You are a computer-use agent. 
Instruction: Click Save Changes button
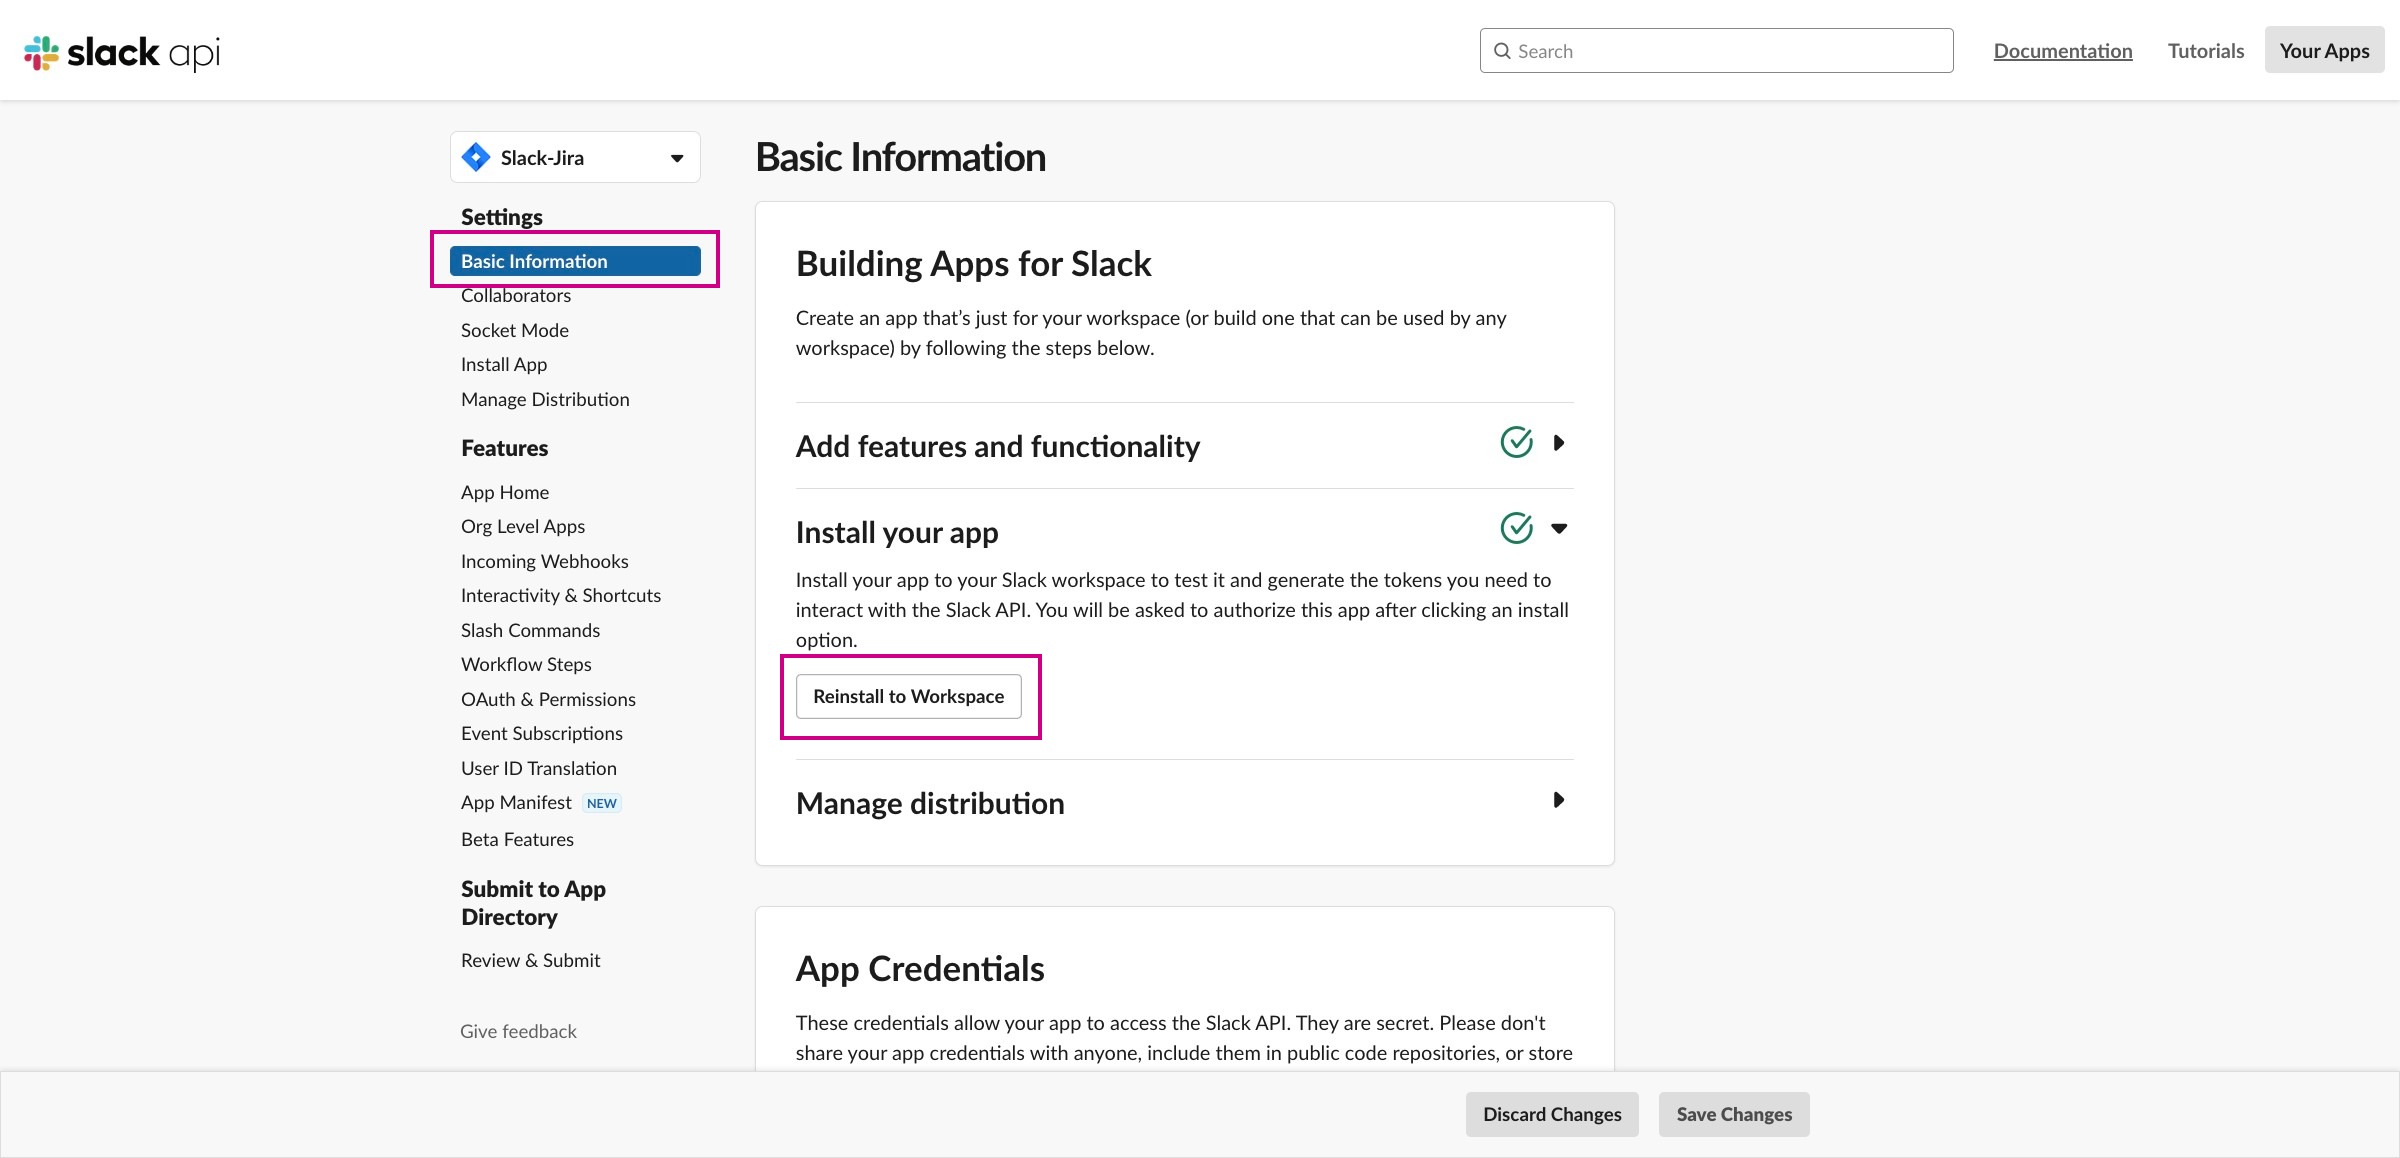click(x=1734, y=1114)
